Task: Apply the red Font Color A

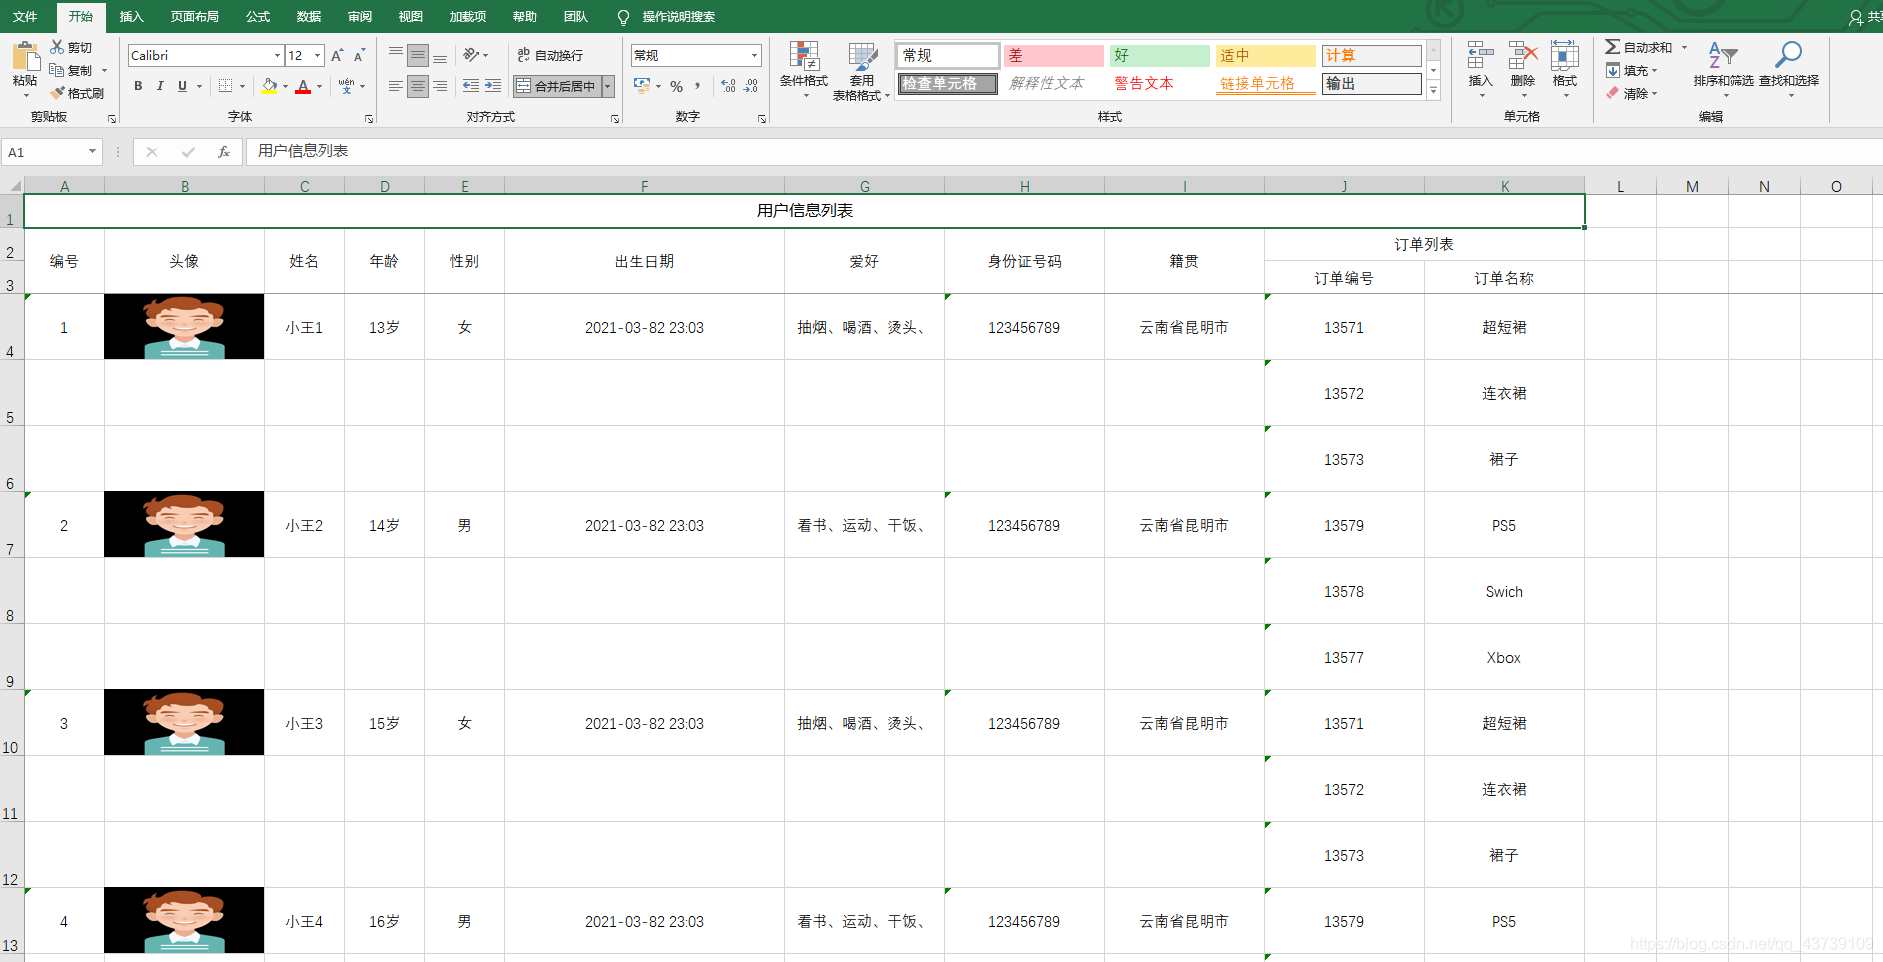Action: tap(303, 86)
